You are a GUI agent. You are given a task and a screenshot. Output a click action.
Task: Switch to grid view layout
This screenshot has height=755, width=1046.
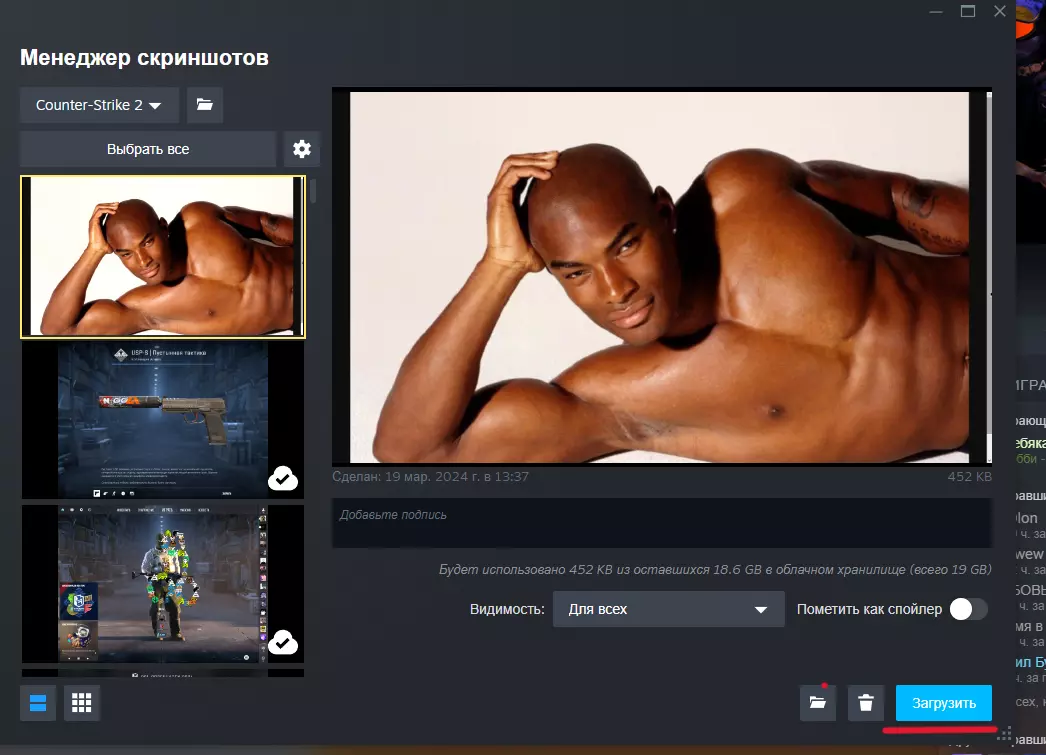click(x=81, y=703)
